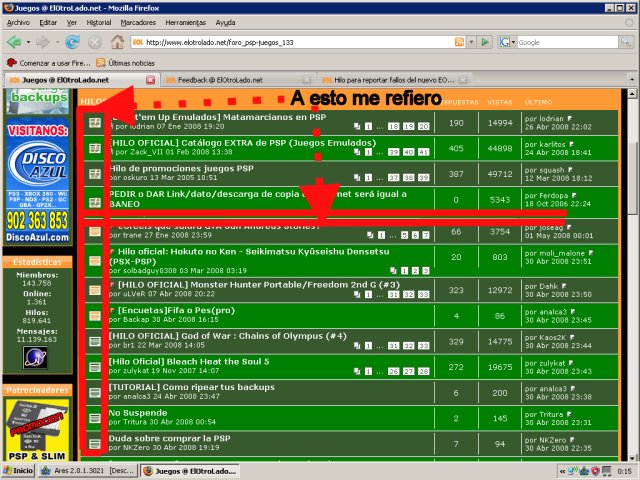The image size is (640, 480).
Task: Click the green Go arrow beside URL
Action: [x=485, y=42]
